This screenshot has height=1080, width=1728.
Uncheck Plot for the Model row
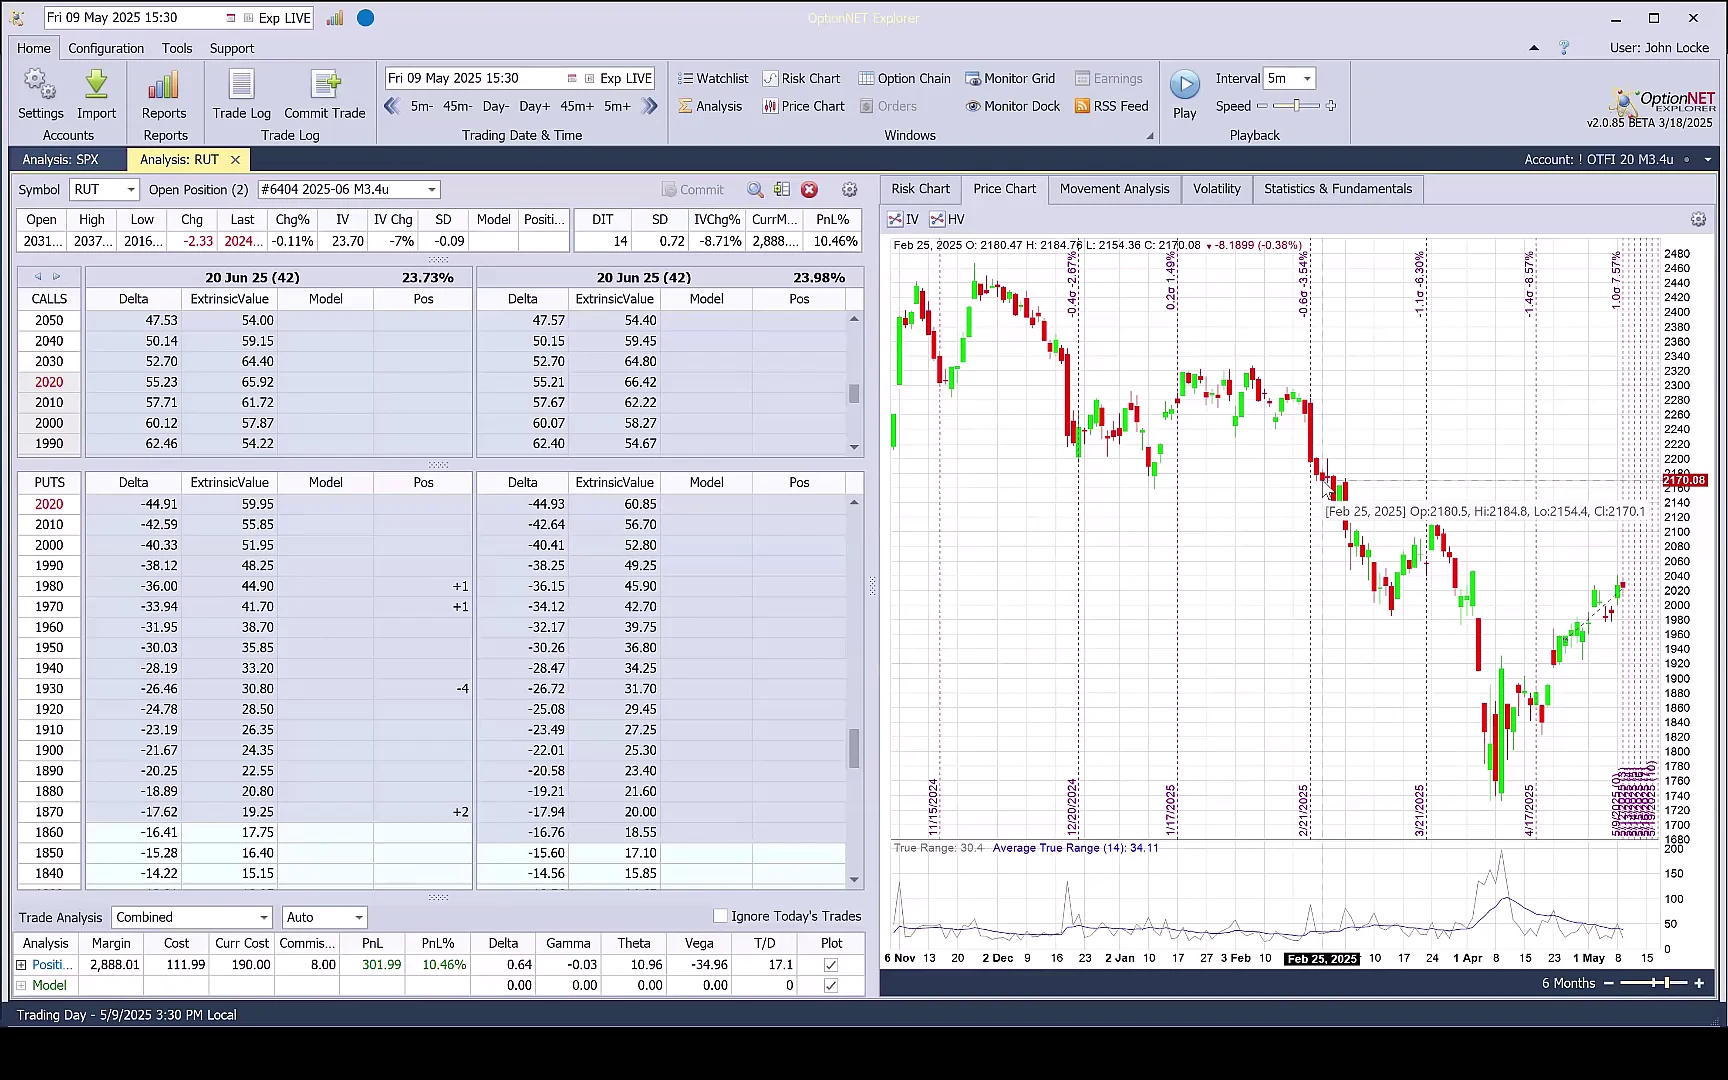click(x=831, y=986)
